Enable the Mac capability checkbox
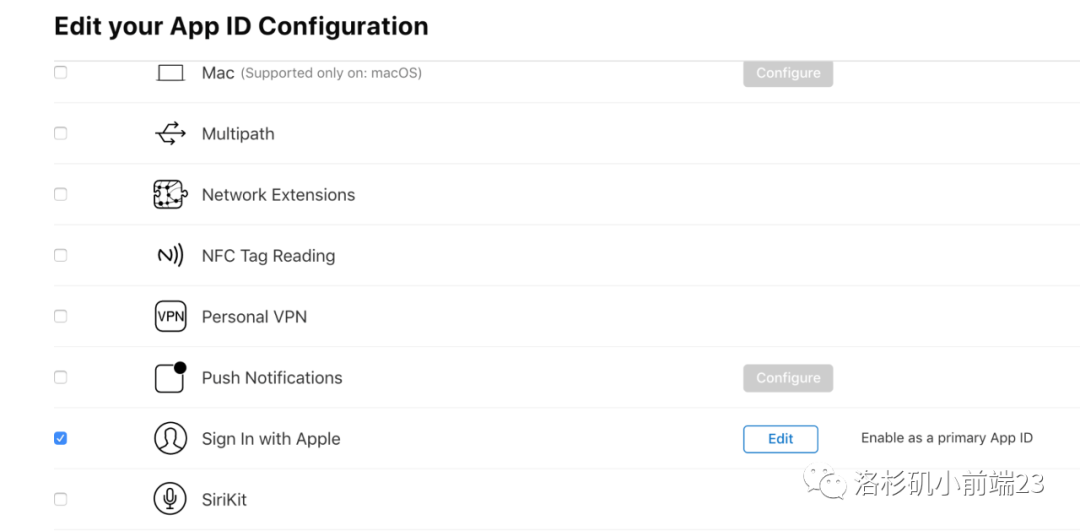Screen dimensions: 1080x531 tap(60, 73)
